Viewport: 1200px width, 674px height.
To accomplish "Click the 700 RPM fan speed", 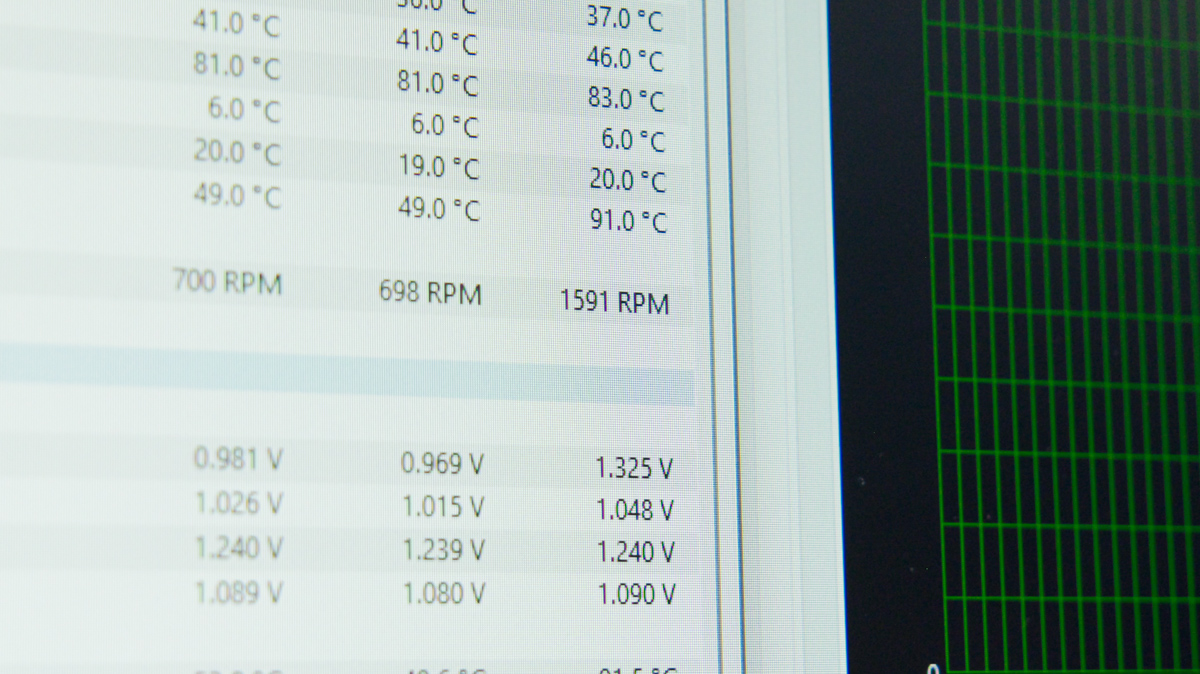I will point(228,283).
